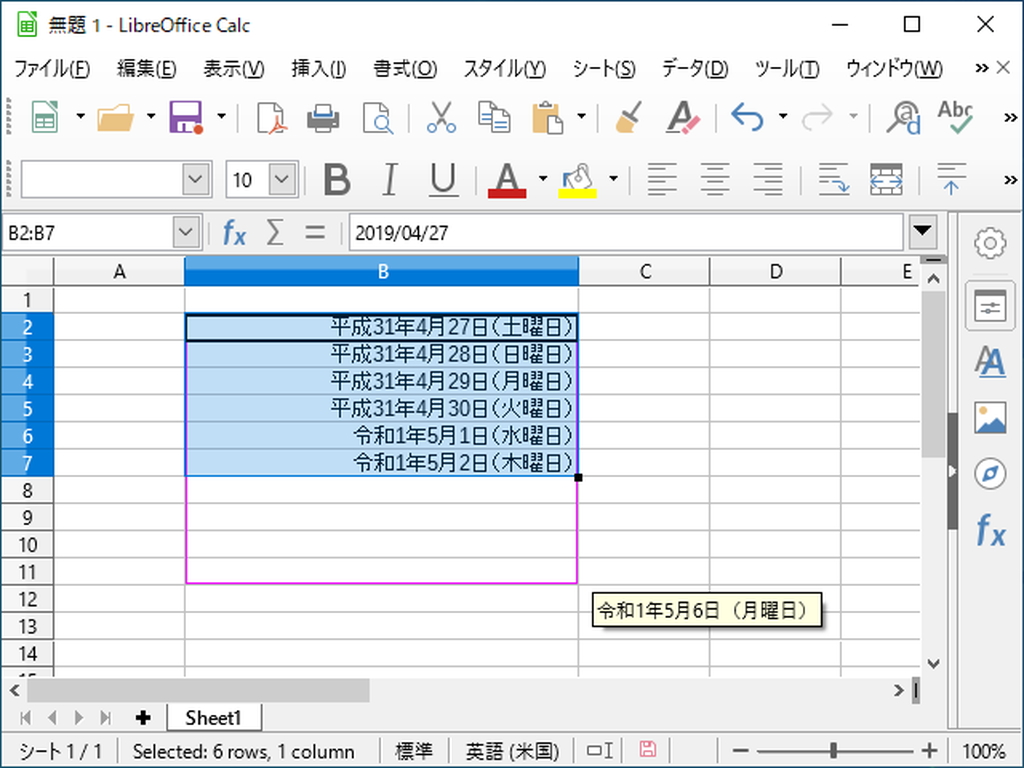The image size is (1024, 768).
Task: Export the spreadsheet directly as PDF
Action: [270, 117]
